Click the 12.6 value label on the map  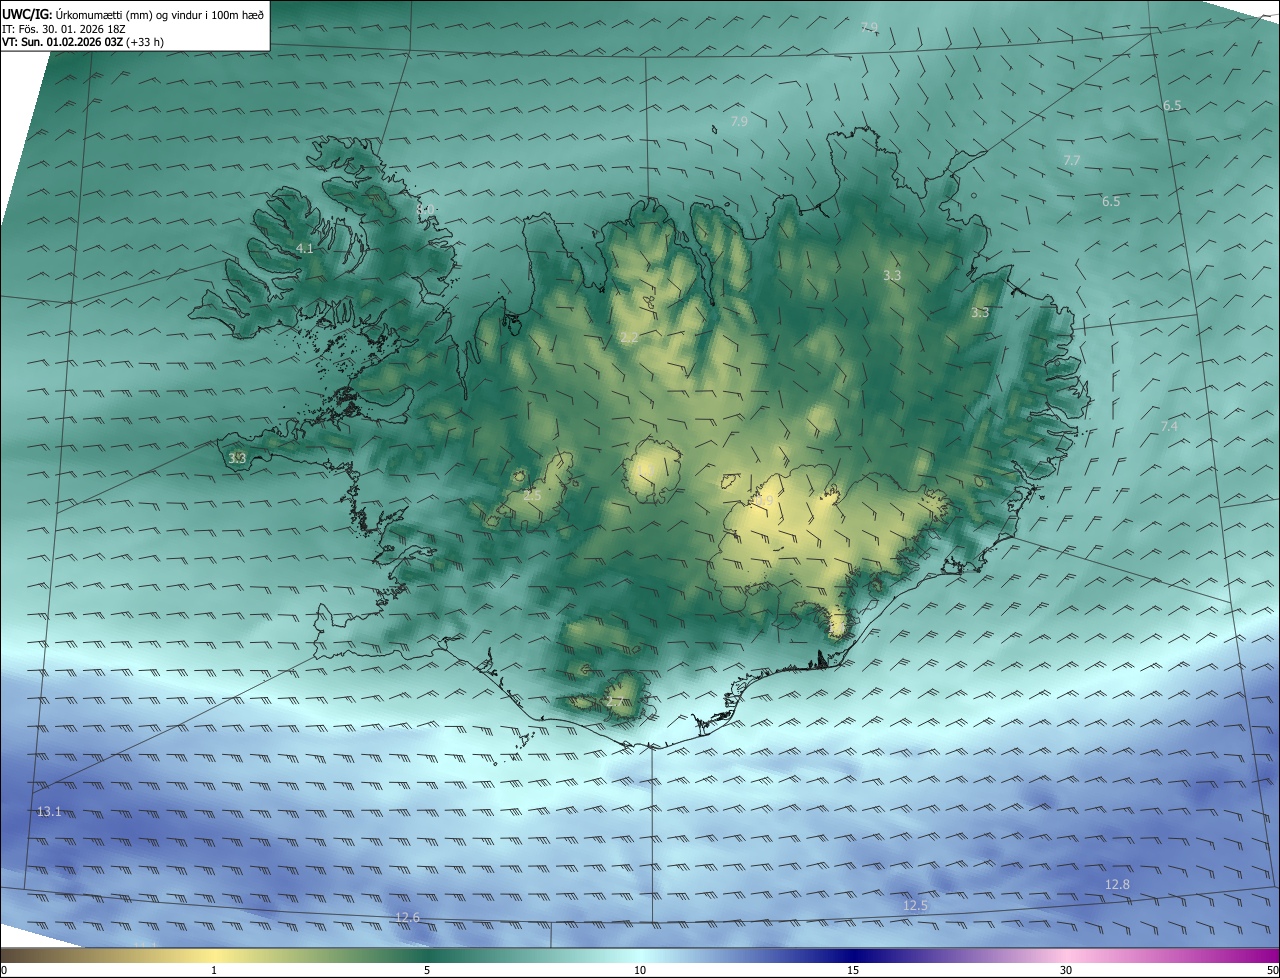[407, 918]
